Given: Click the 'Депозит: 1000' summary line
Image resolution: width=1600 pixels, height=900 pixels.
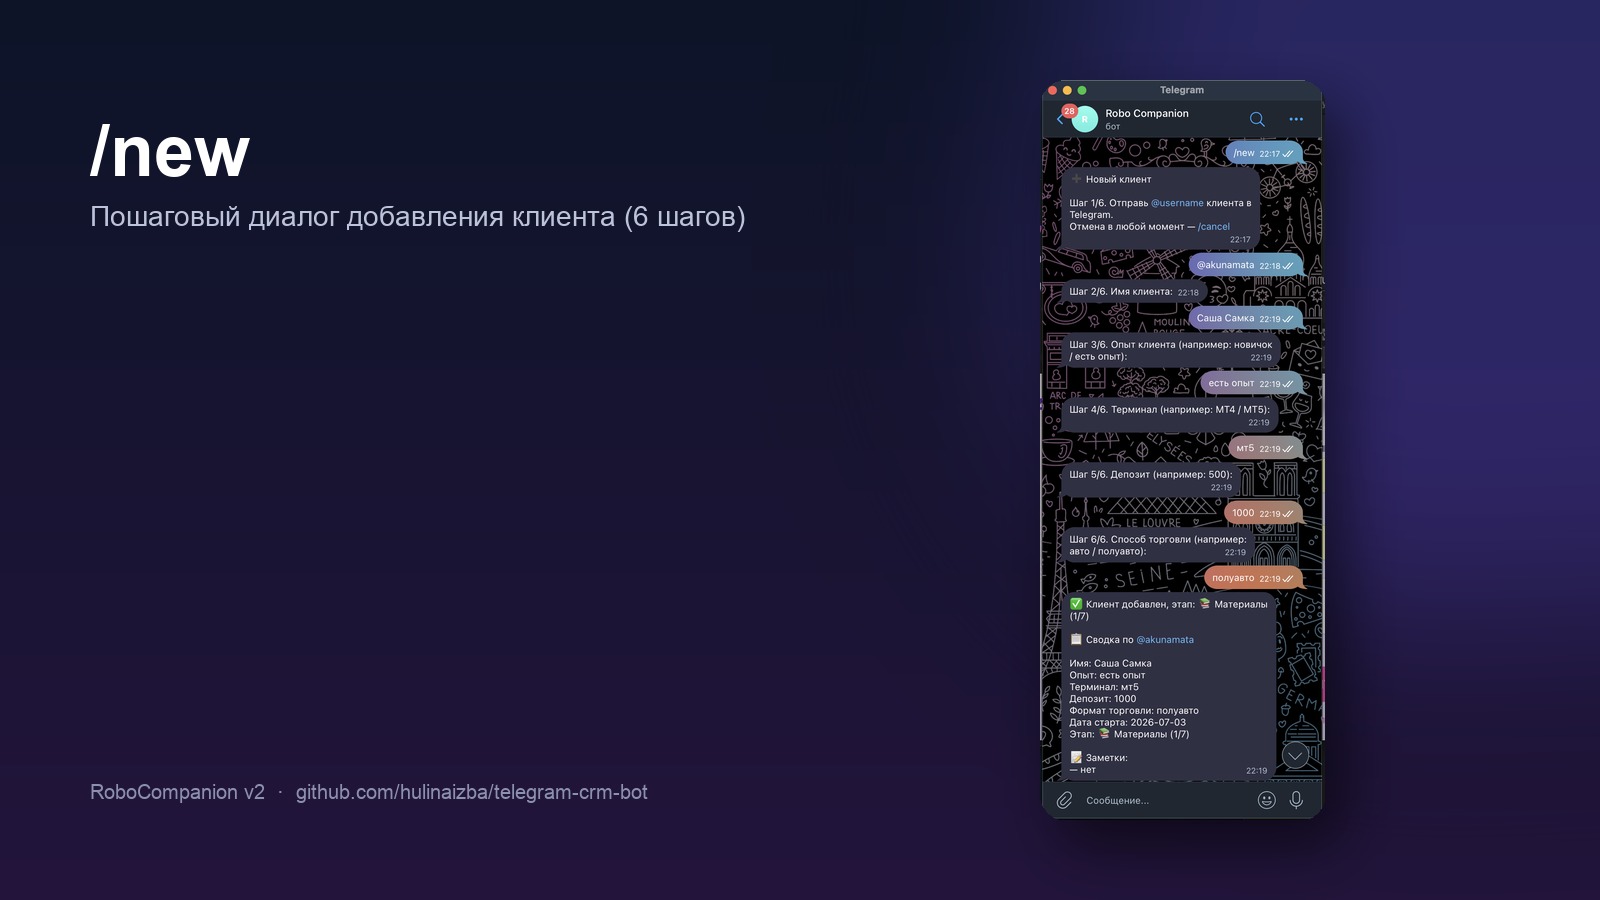Looking at the screenshot, I should coord(1103,699).
